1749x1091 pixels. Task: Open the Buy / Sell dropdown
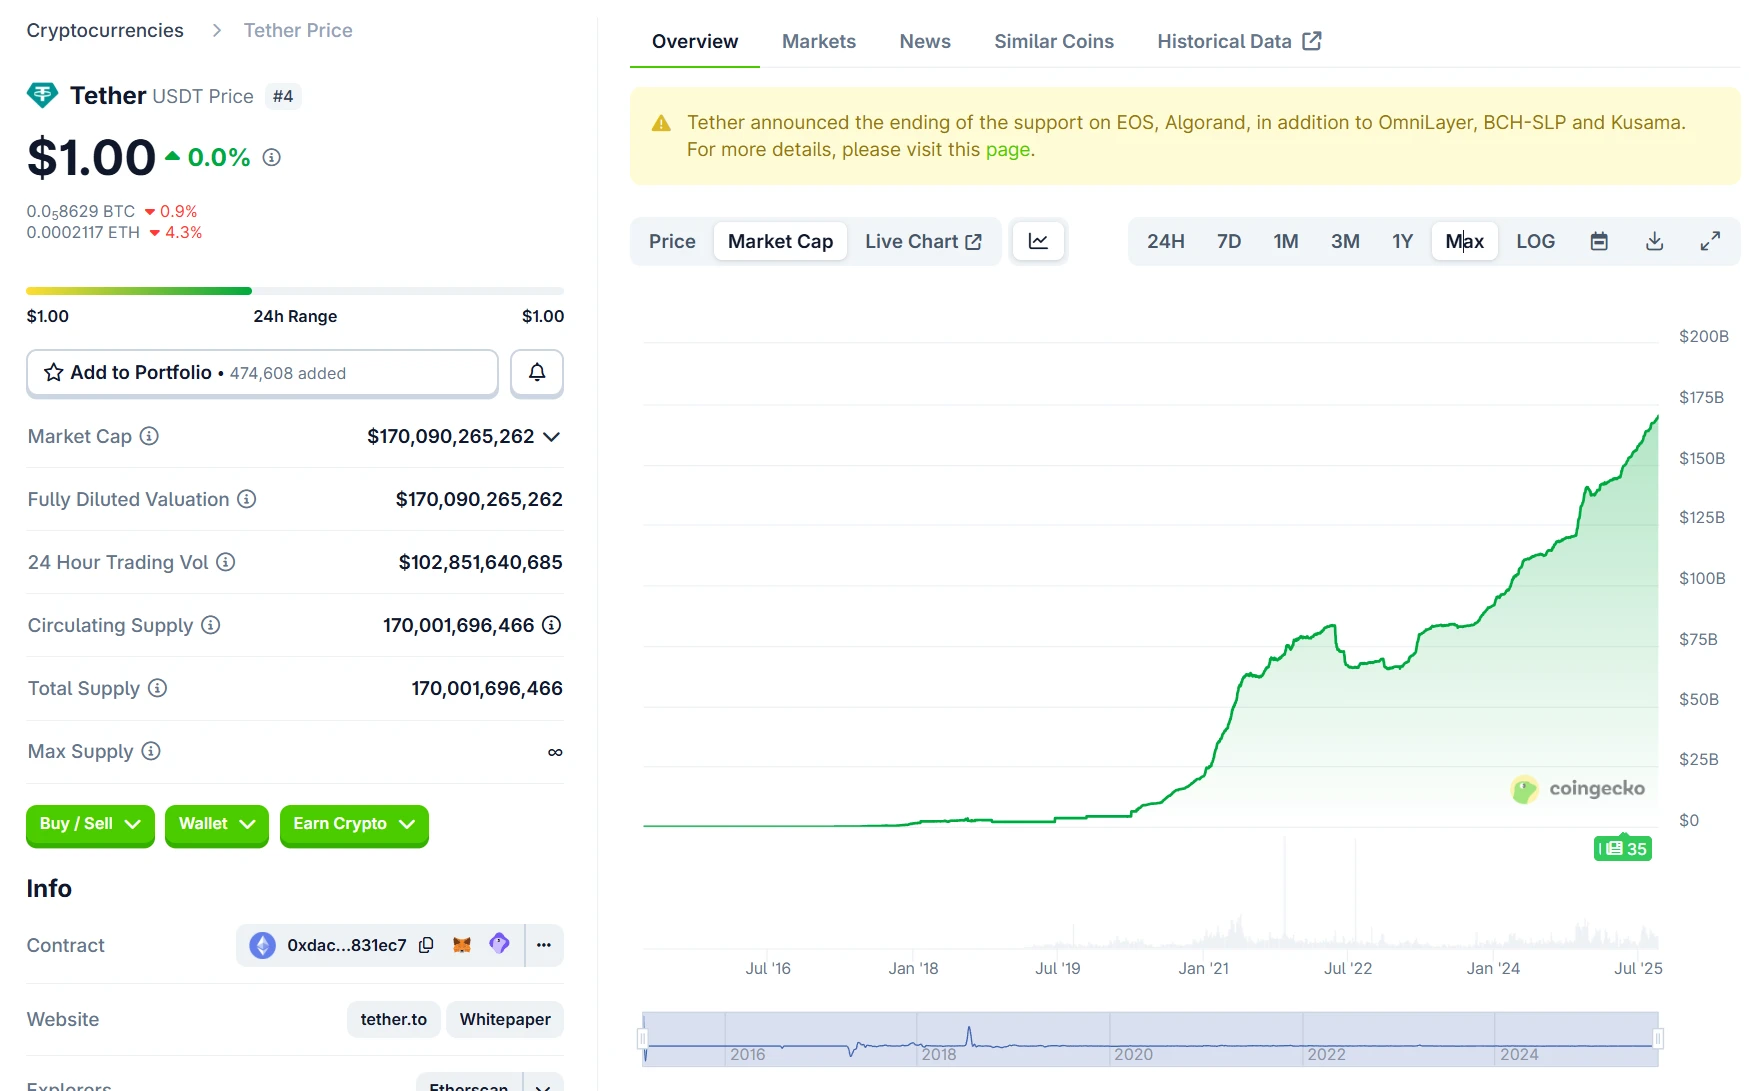pos(90,824)
